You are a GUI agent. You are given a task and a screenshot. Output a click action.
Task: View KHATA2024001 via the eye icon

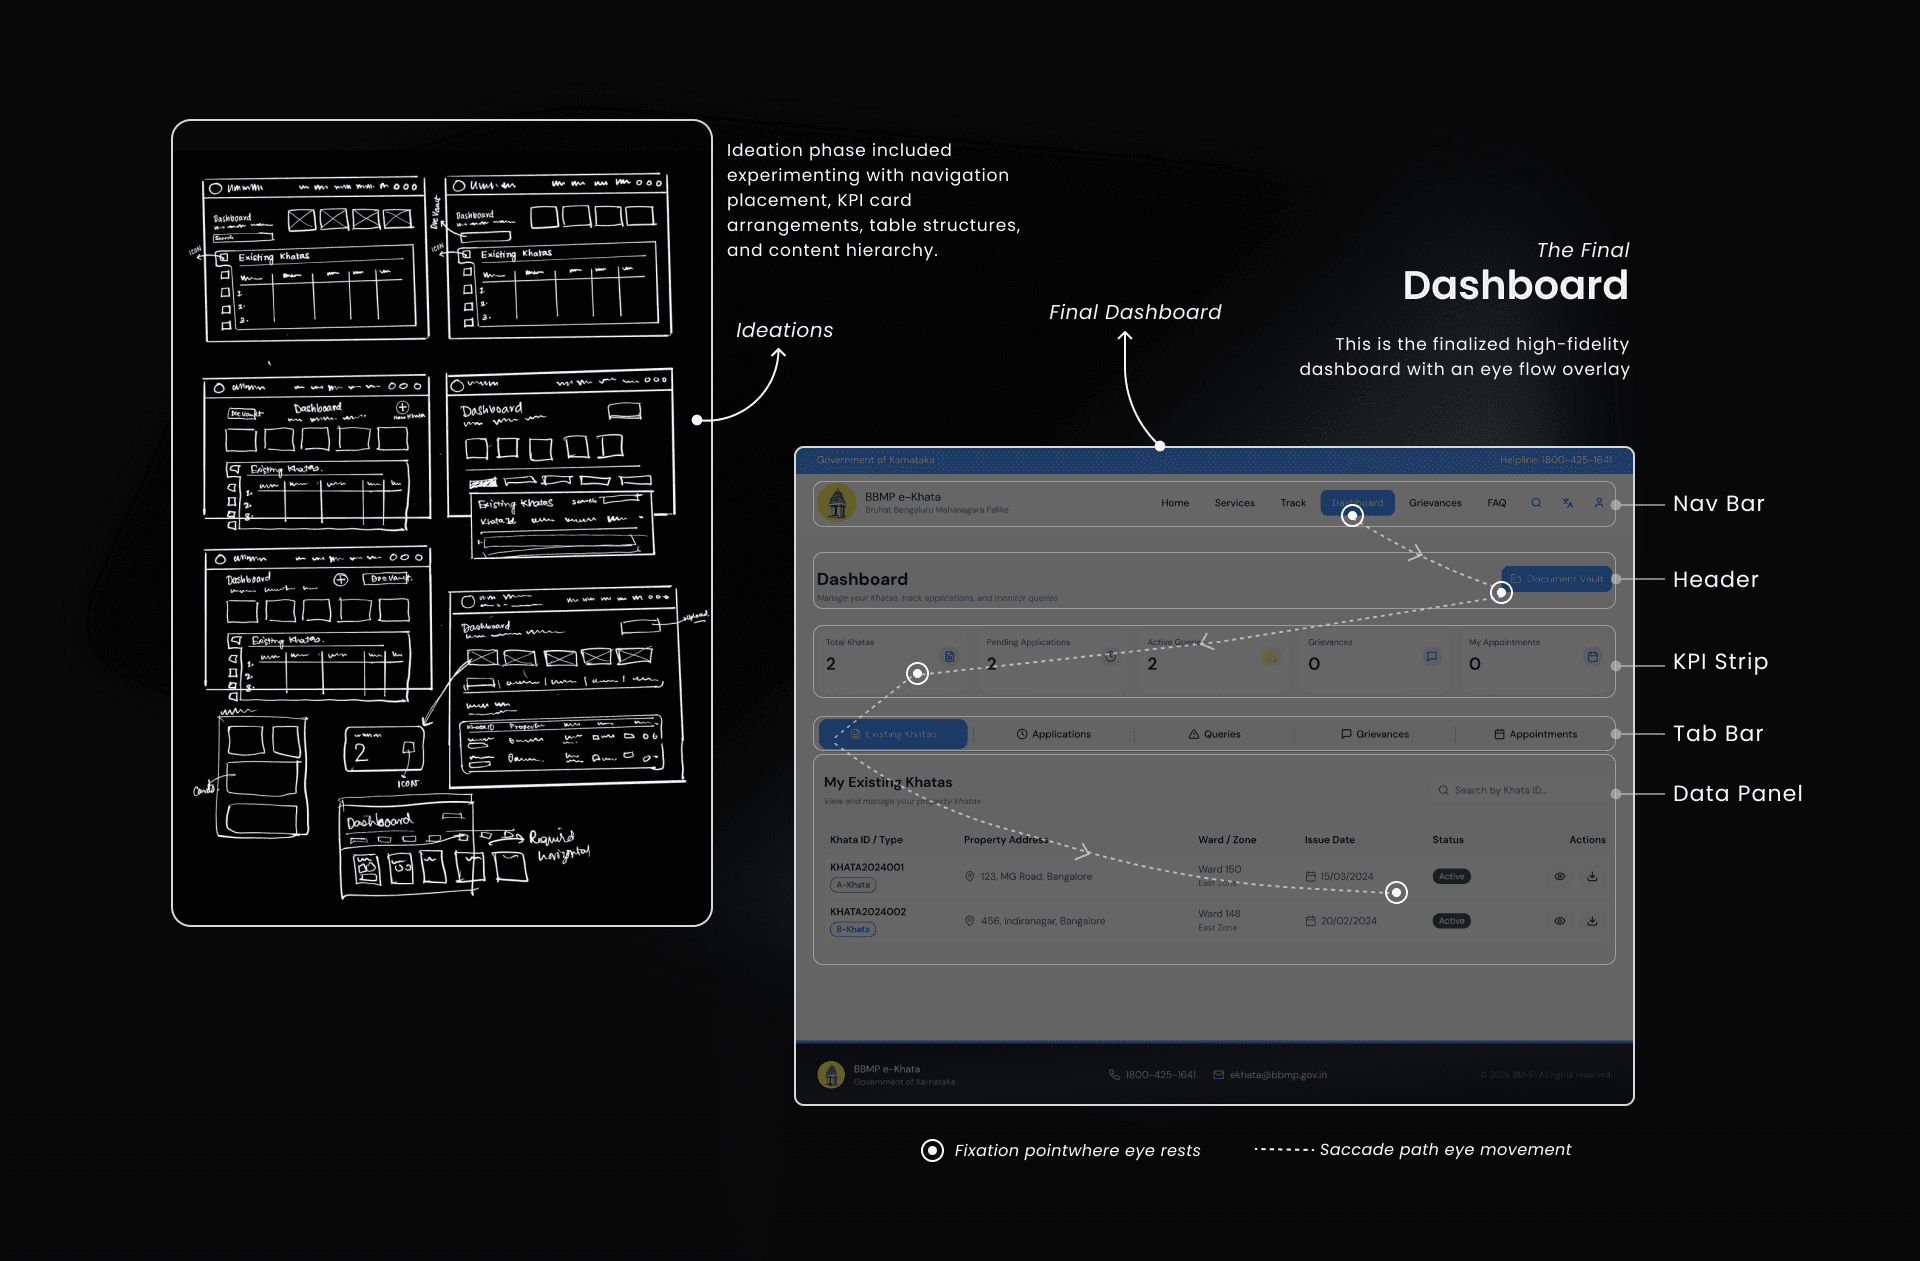coord(1559,877)
